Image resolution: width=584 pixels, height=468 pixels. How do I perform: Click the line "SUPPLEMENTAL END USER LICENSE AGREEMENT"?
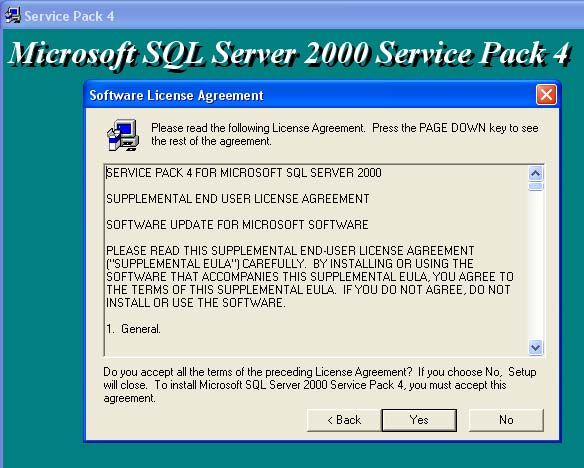(x=238, y=199)
